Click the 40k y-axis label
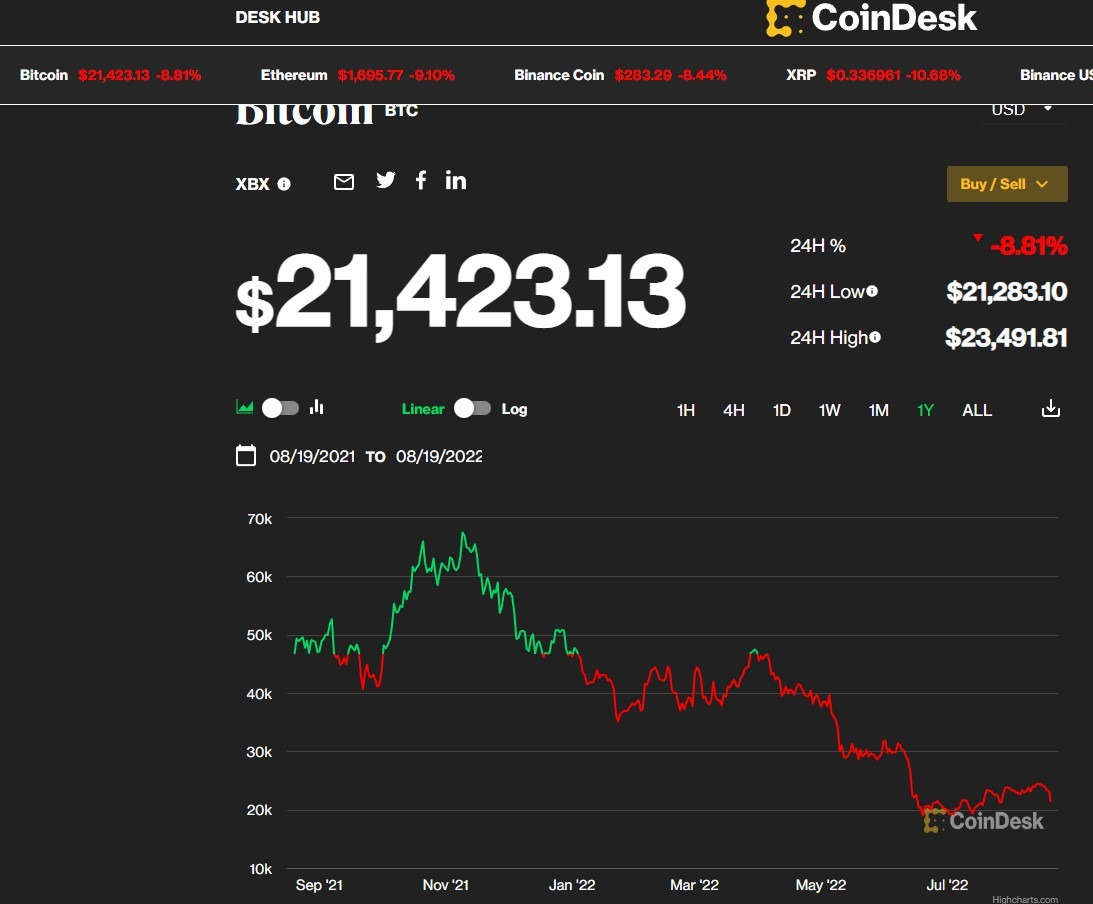Viewport: 1093px width, 904px height. [259, 694]
